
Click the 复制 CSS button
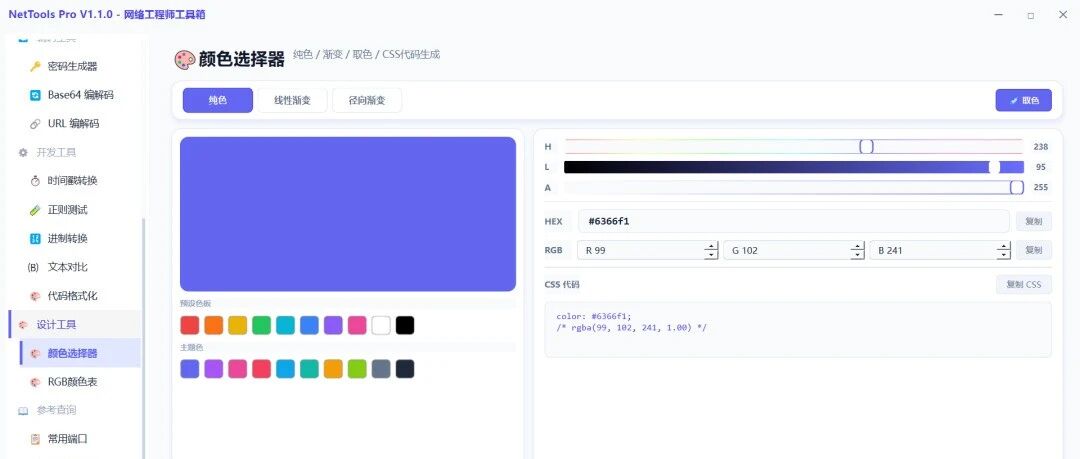[1024, 284]
